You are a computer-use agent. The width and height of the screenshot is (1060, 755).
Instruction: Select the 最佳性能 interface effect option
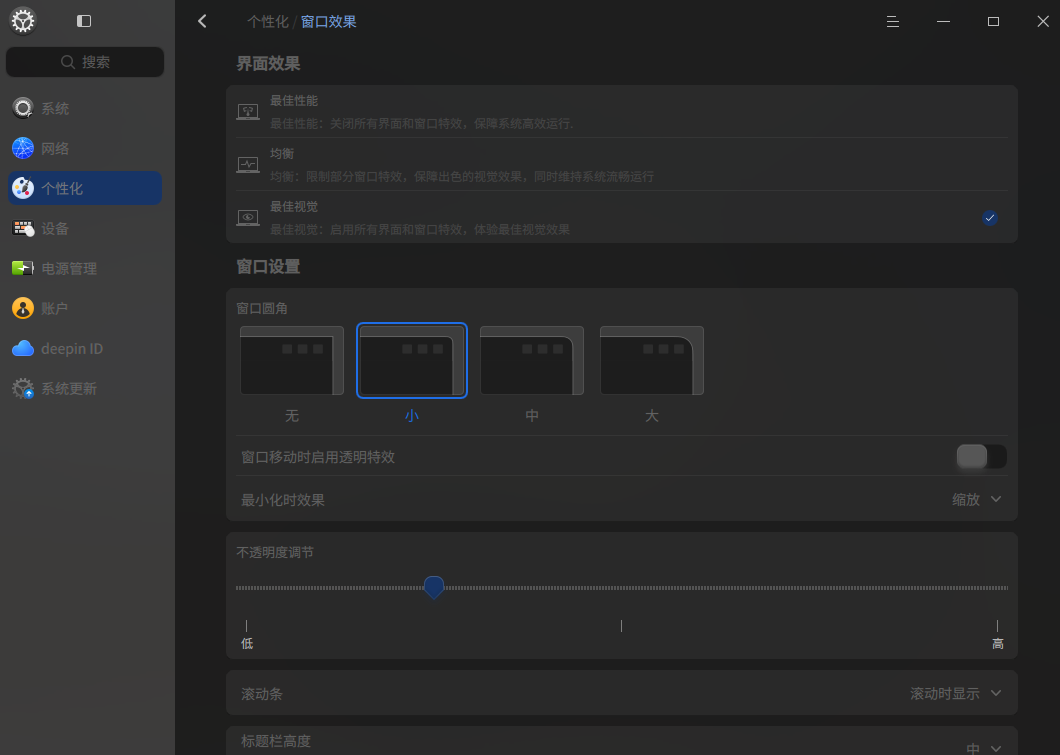[621, 112]
